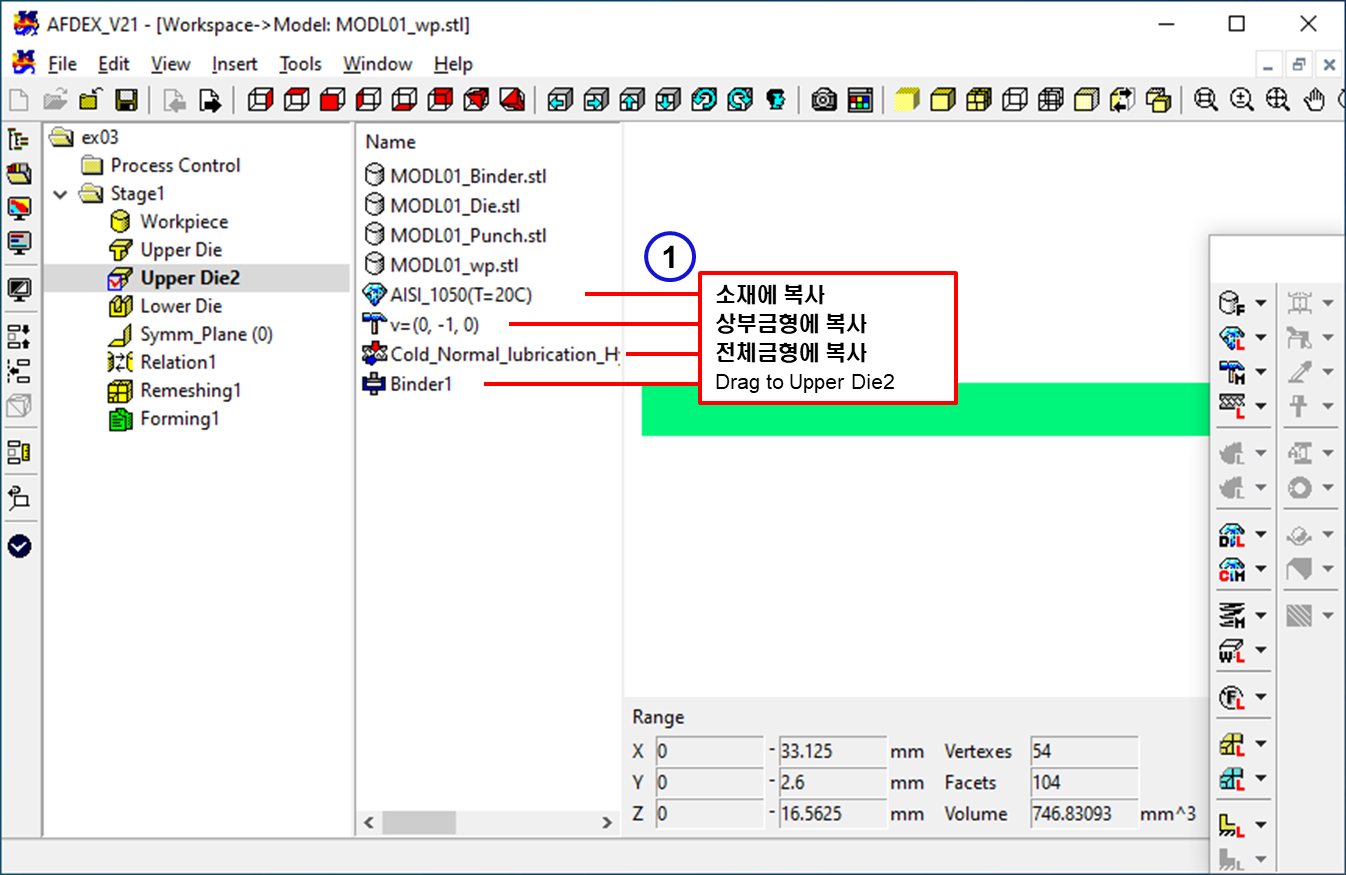Open the Insert menu

tap(234, 64)
